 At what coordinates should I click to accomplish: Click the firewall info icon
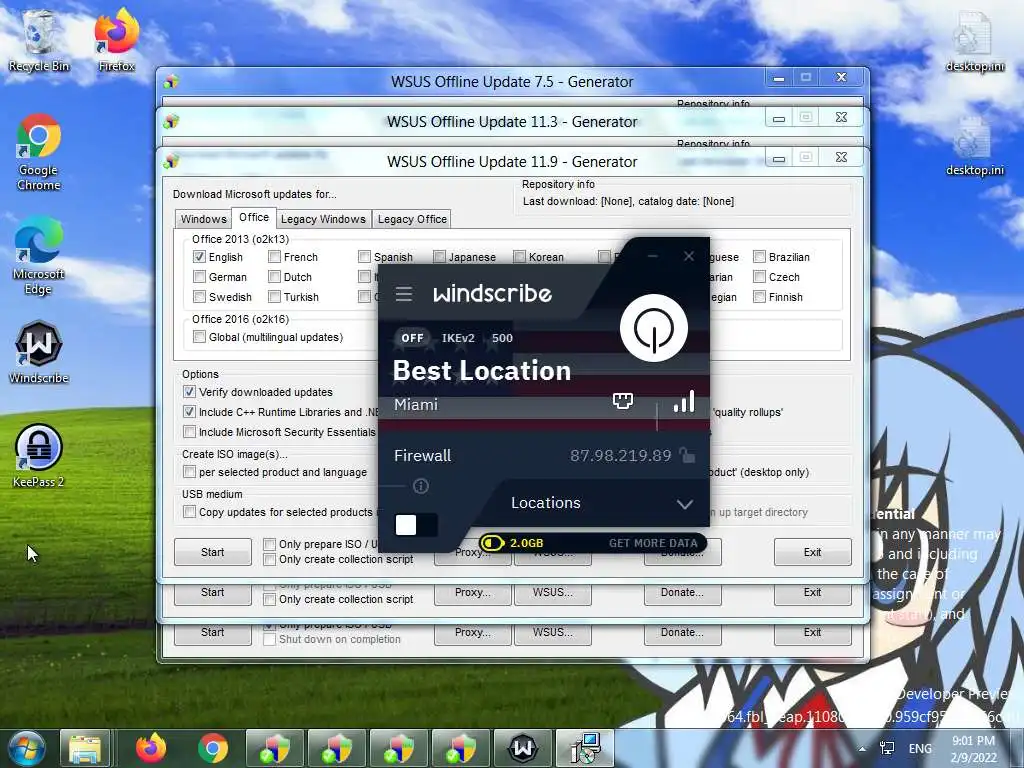421,486
